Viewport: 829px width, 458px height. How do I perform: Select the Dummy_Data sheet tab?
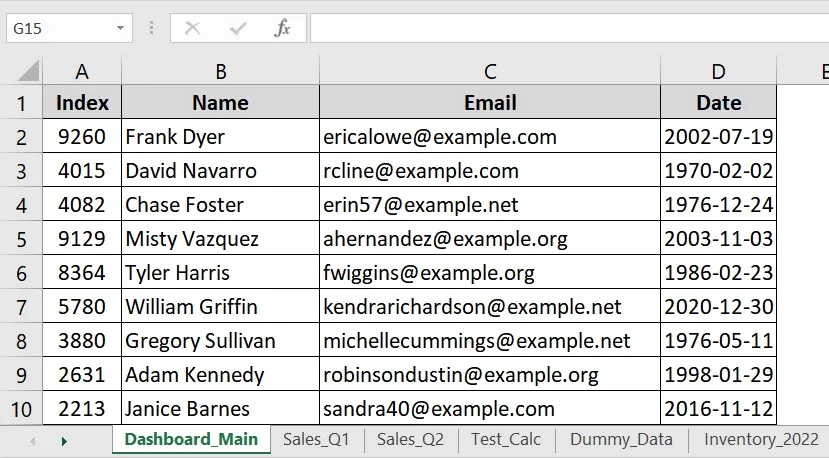[621, 439]
